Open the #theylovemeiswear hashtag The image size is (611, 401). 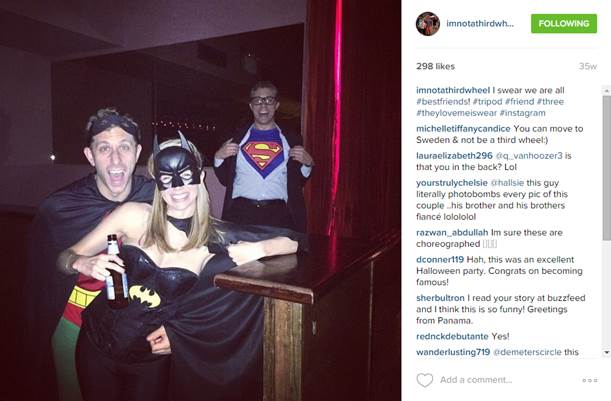tap(456, 113)
